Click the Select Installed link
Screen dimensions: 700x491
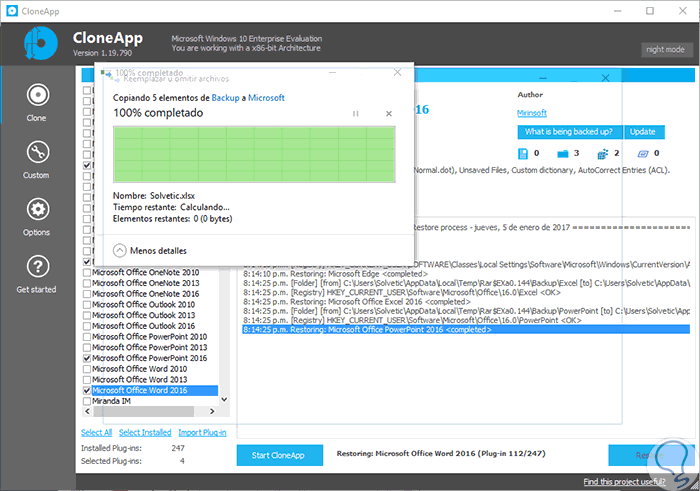145,433
